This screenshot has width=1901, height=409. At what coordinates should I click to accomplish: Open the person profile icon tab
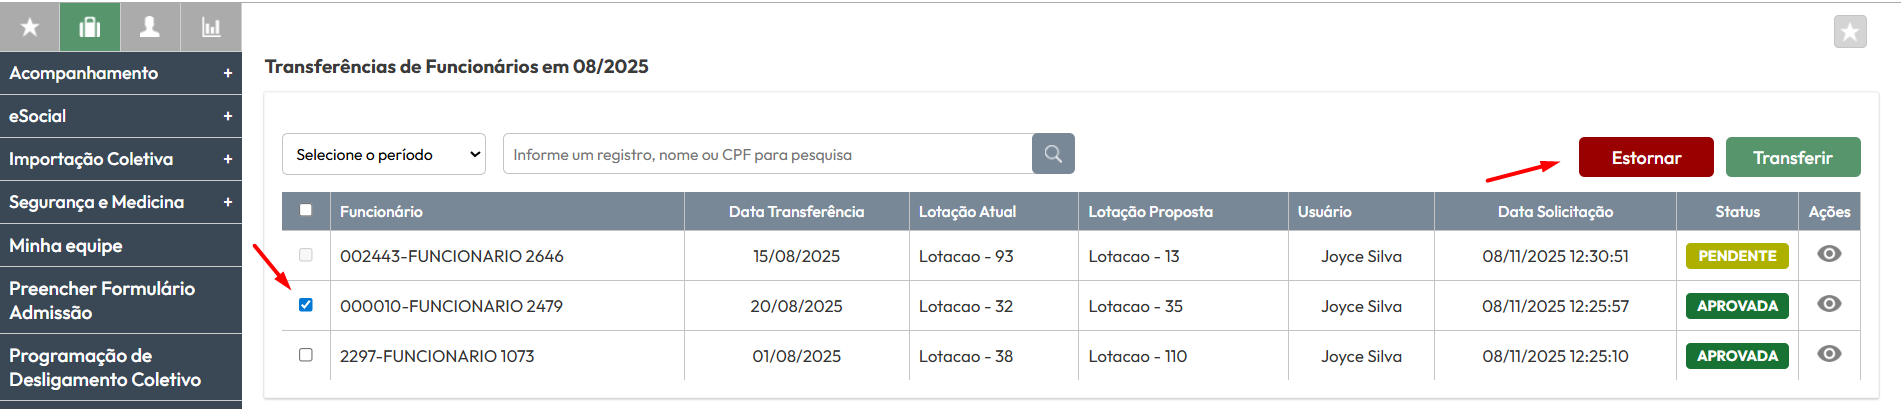pos(150,27)
